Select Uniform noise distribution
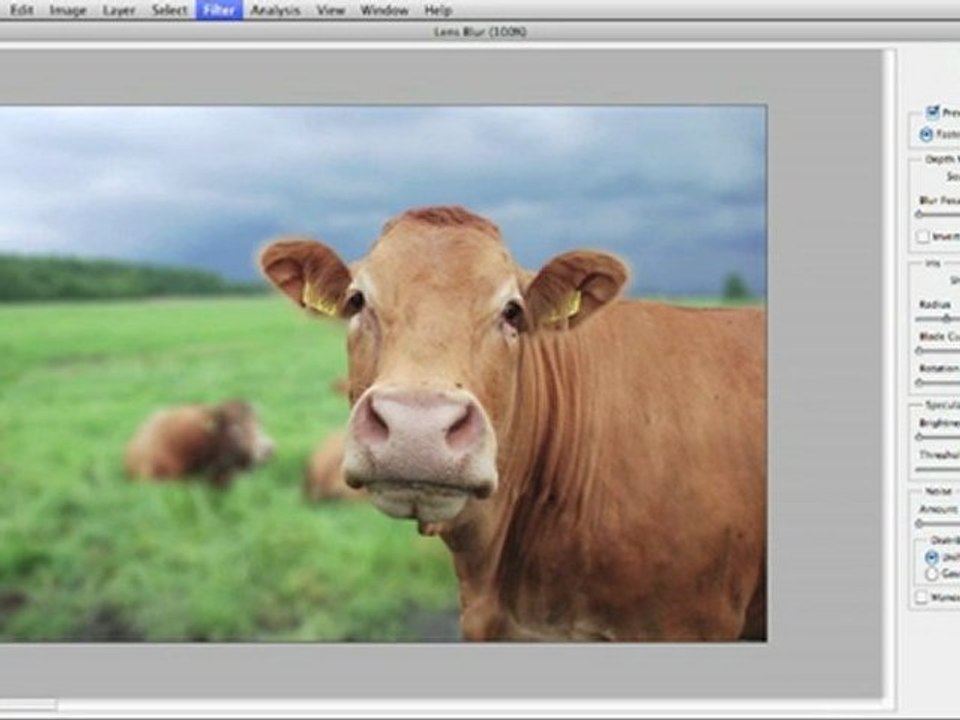This screenshot has width=960, height=720. click(931, 557)
